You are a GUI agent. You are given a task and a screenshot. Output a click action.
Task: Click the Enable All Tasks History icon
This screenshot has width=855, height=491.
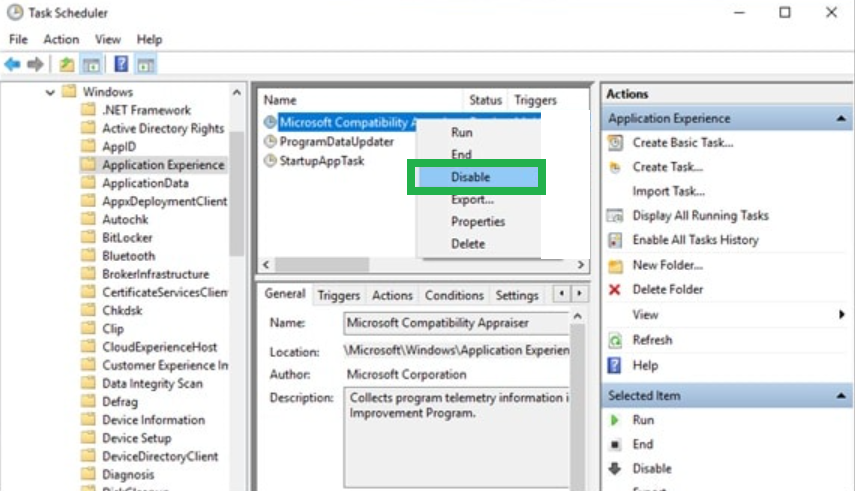[615, 240]
